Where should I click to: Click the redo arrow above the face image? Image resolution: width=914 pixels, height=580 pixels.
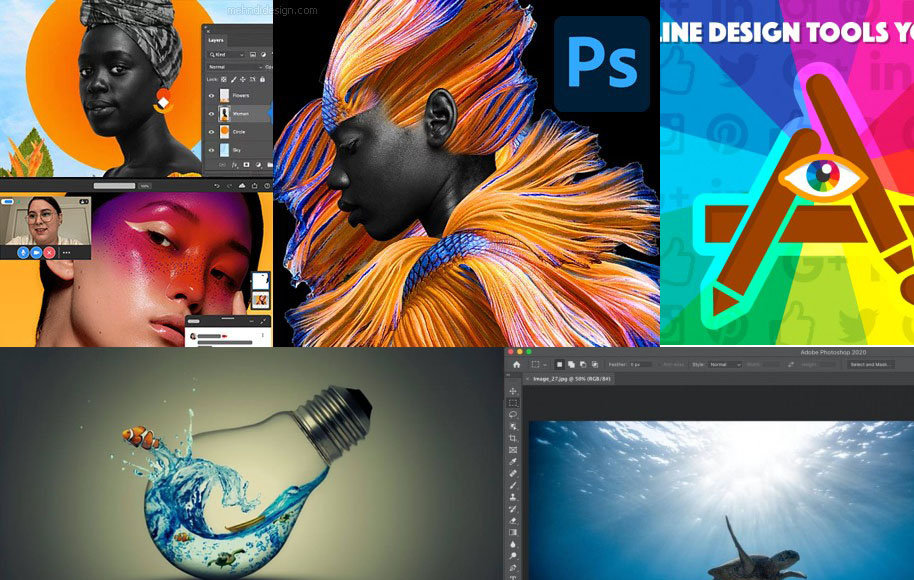[x=228, y=186]
